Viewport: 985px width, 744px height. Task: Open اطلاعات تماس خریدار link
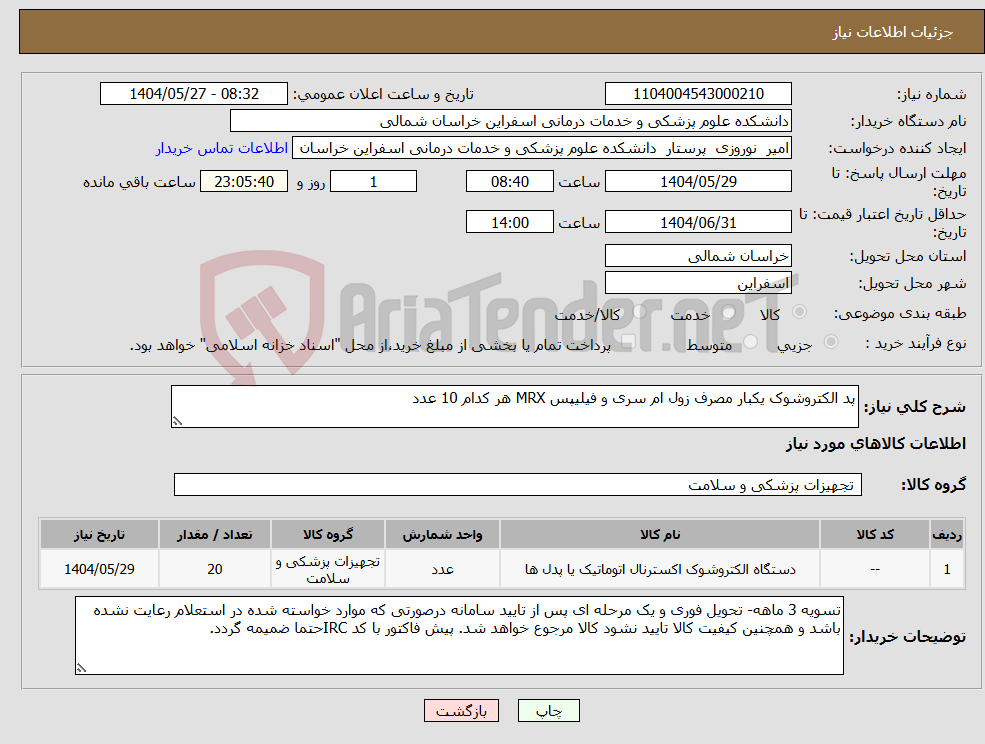[x=222, y=148]
